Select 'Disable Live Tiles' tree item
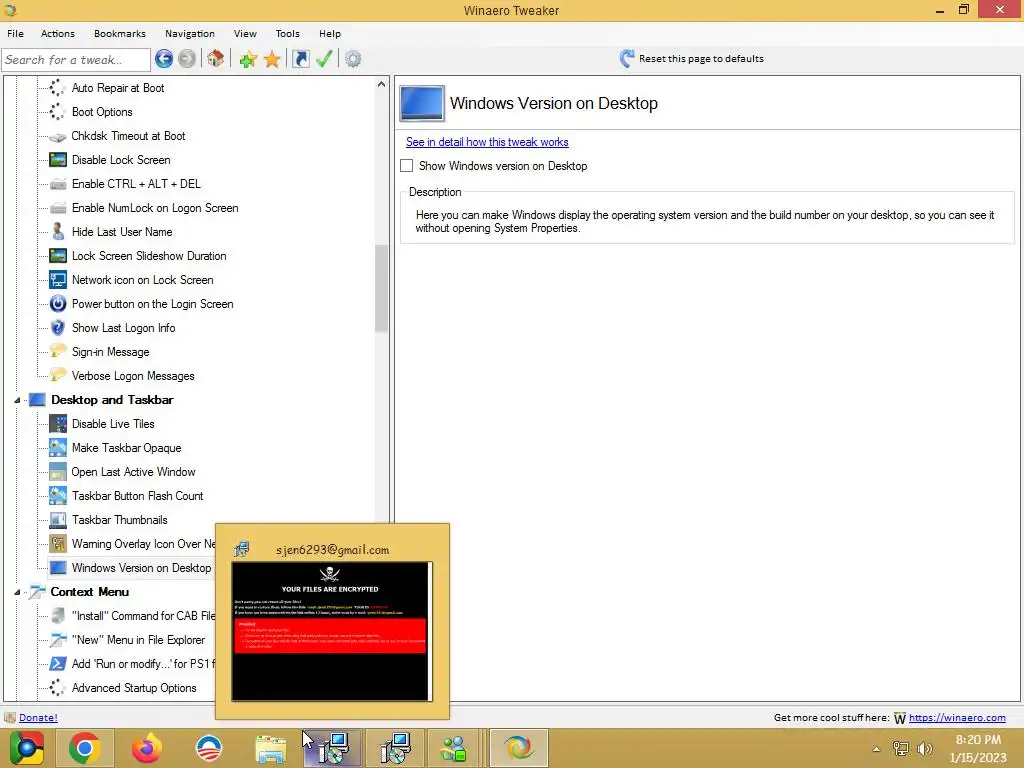The height and width of the screenshot is (768, 1024). pos(113,424)
